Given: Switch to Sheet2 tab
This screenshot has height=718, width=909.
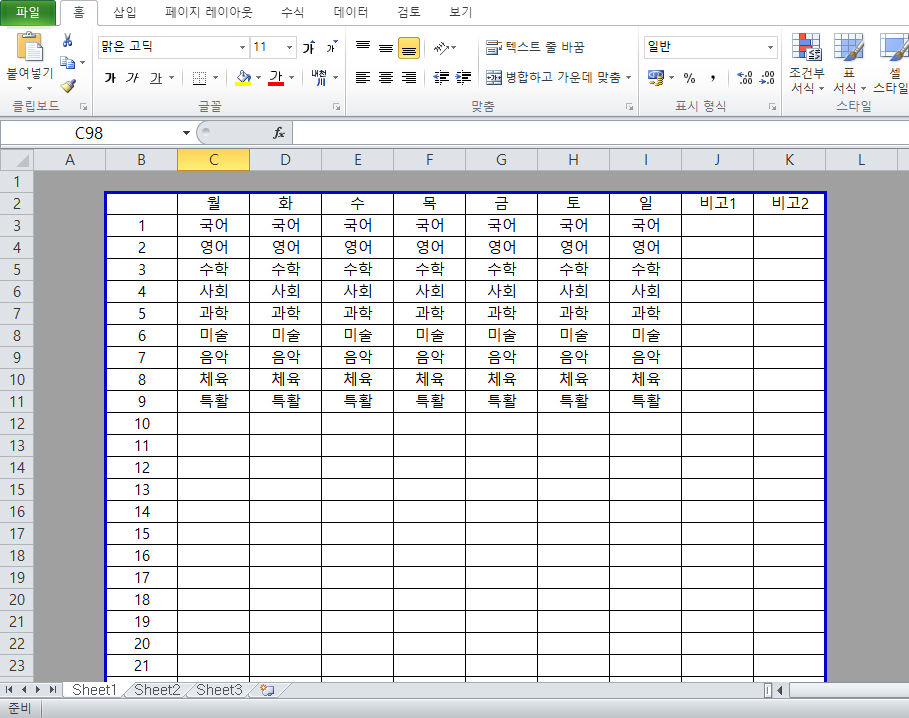Looking at the screenshot, I should [157, 690].
